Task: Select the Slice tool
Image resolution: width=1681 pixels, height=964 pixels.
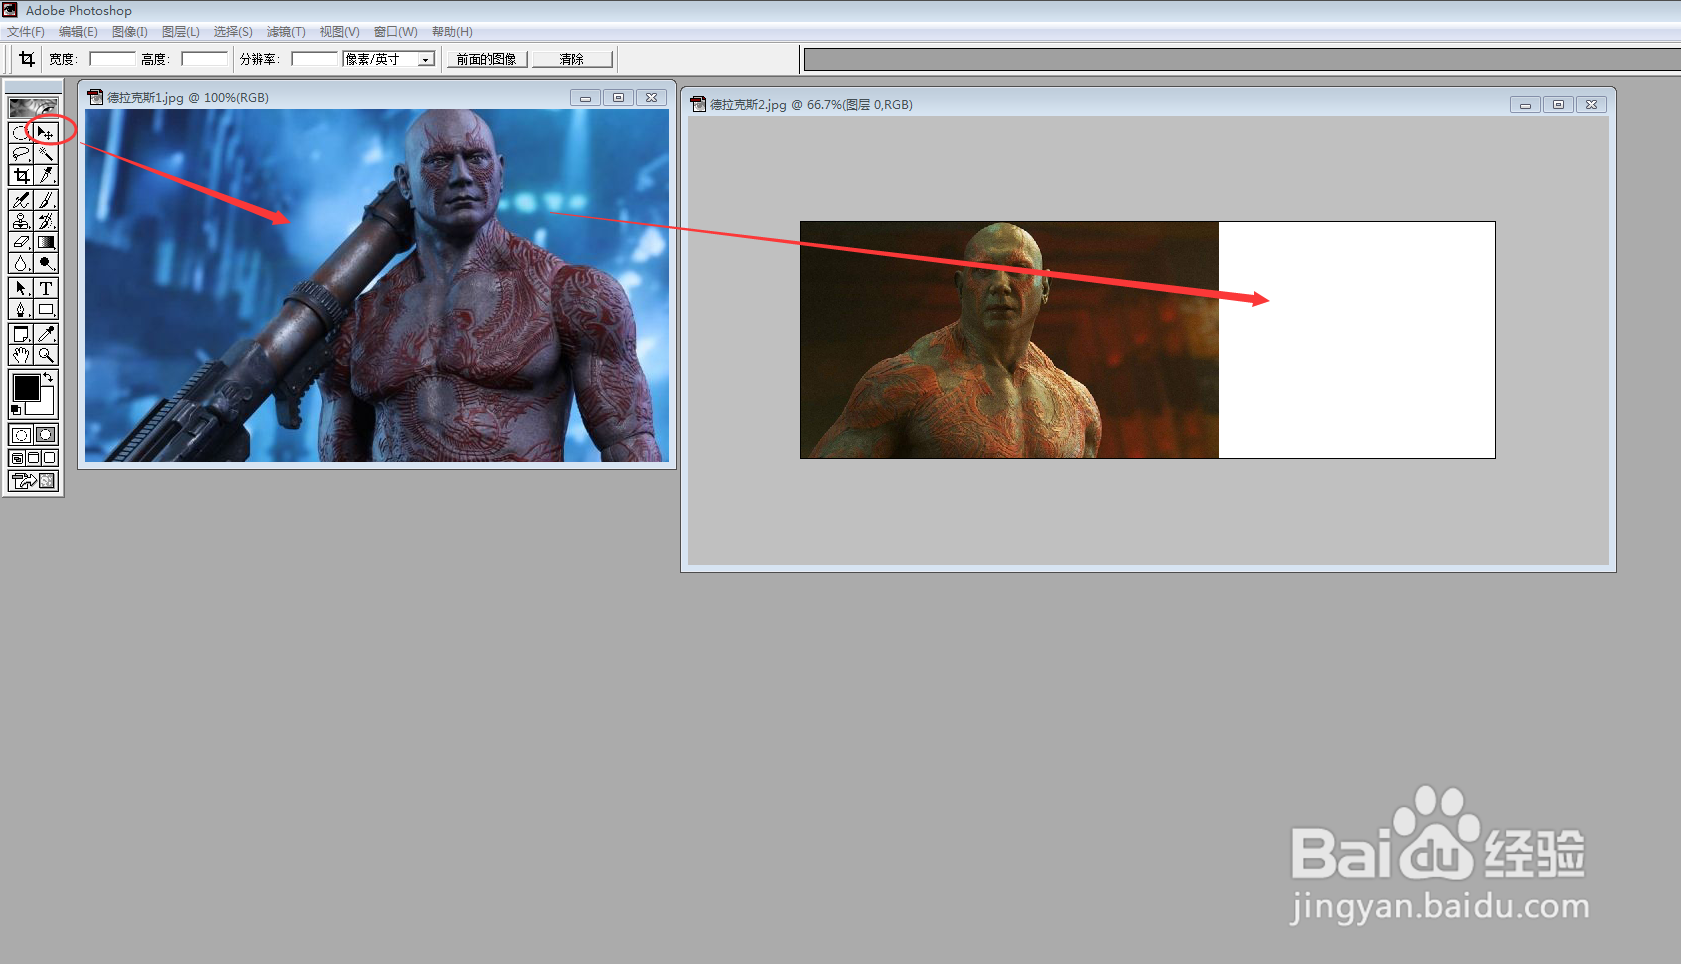Action: [45, 175]
